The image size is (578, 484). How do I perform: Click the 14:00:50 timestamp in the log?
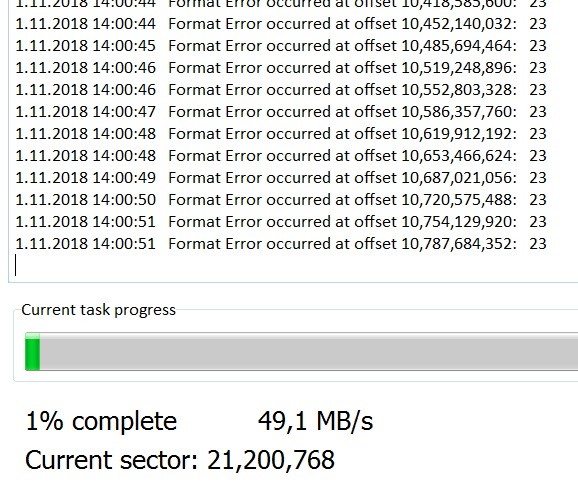pyautogui.click(x=124, y=200)
